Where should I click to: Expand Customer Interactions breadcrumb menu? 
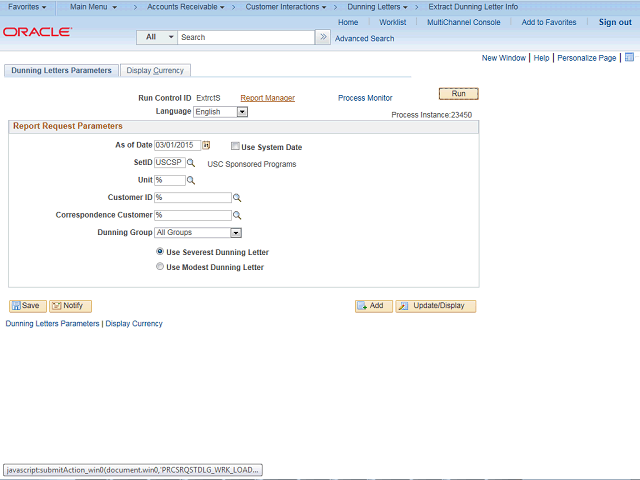point(286,7)
